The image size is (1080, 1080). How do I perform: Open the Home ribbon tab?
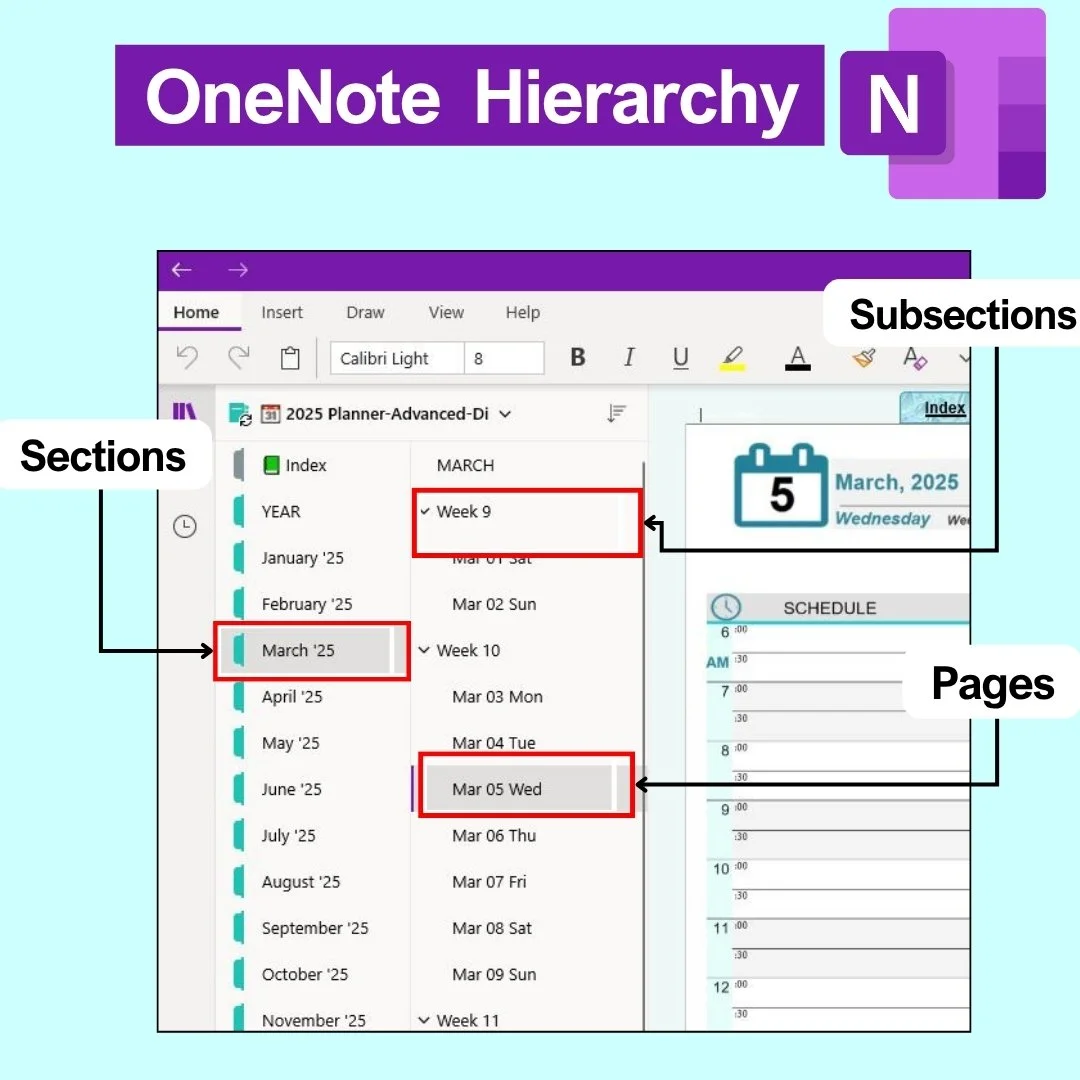tap(196, 313)
